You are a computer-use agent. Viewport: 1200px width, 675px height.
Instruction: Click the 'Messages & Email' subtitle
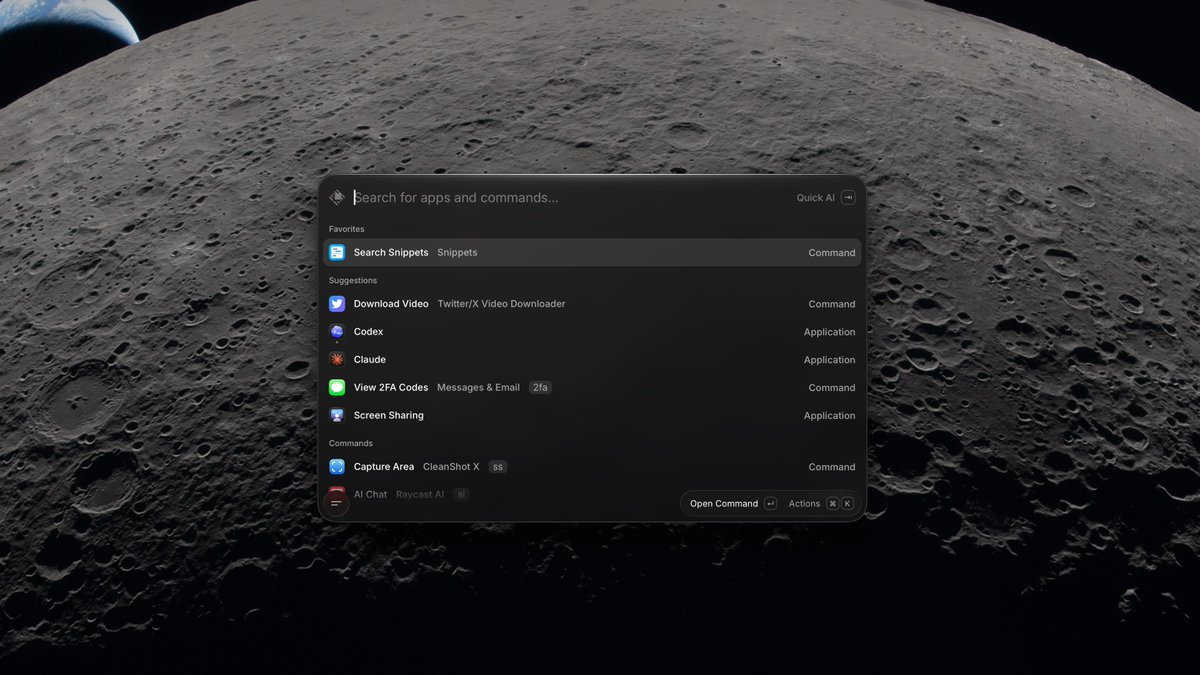click(478, 388)
